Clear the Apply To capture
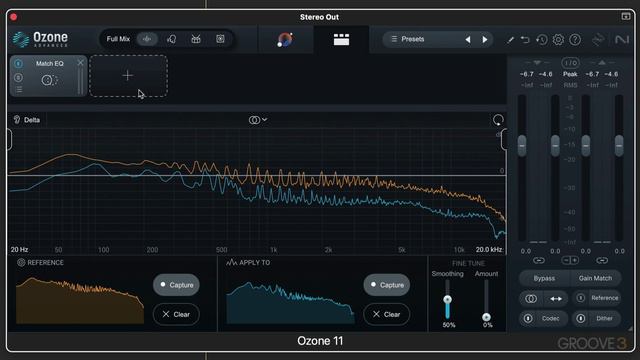This screenshot has height=360, width=640. [x=387, y=314]
